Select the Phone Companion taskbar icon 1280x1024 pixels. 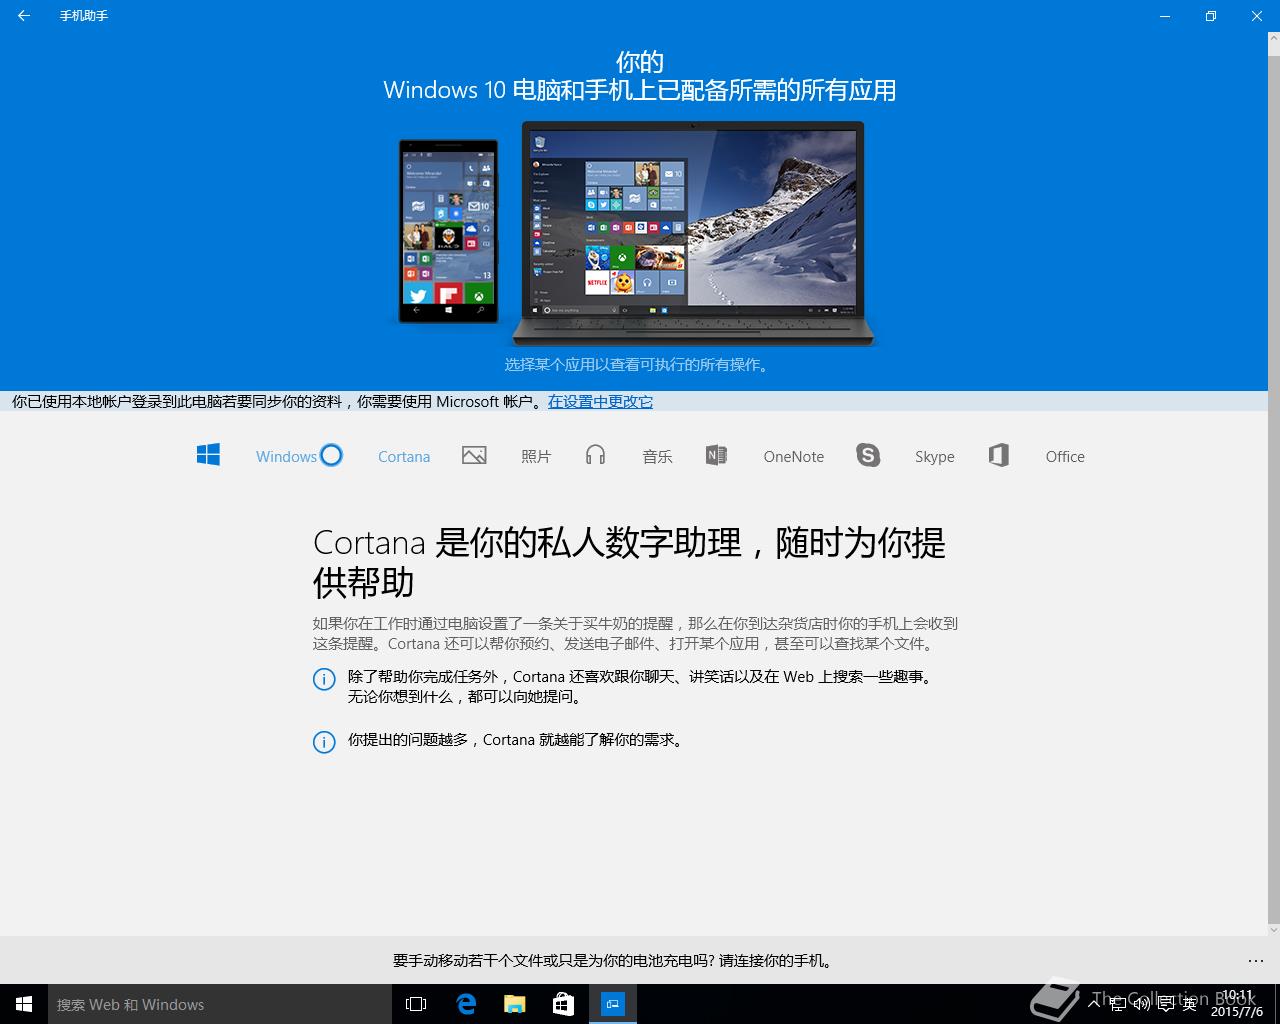(613, 1004)
